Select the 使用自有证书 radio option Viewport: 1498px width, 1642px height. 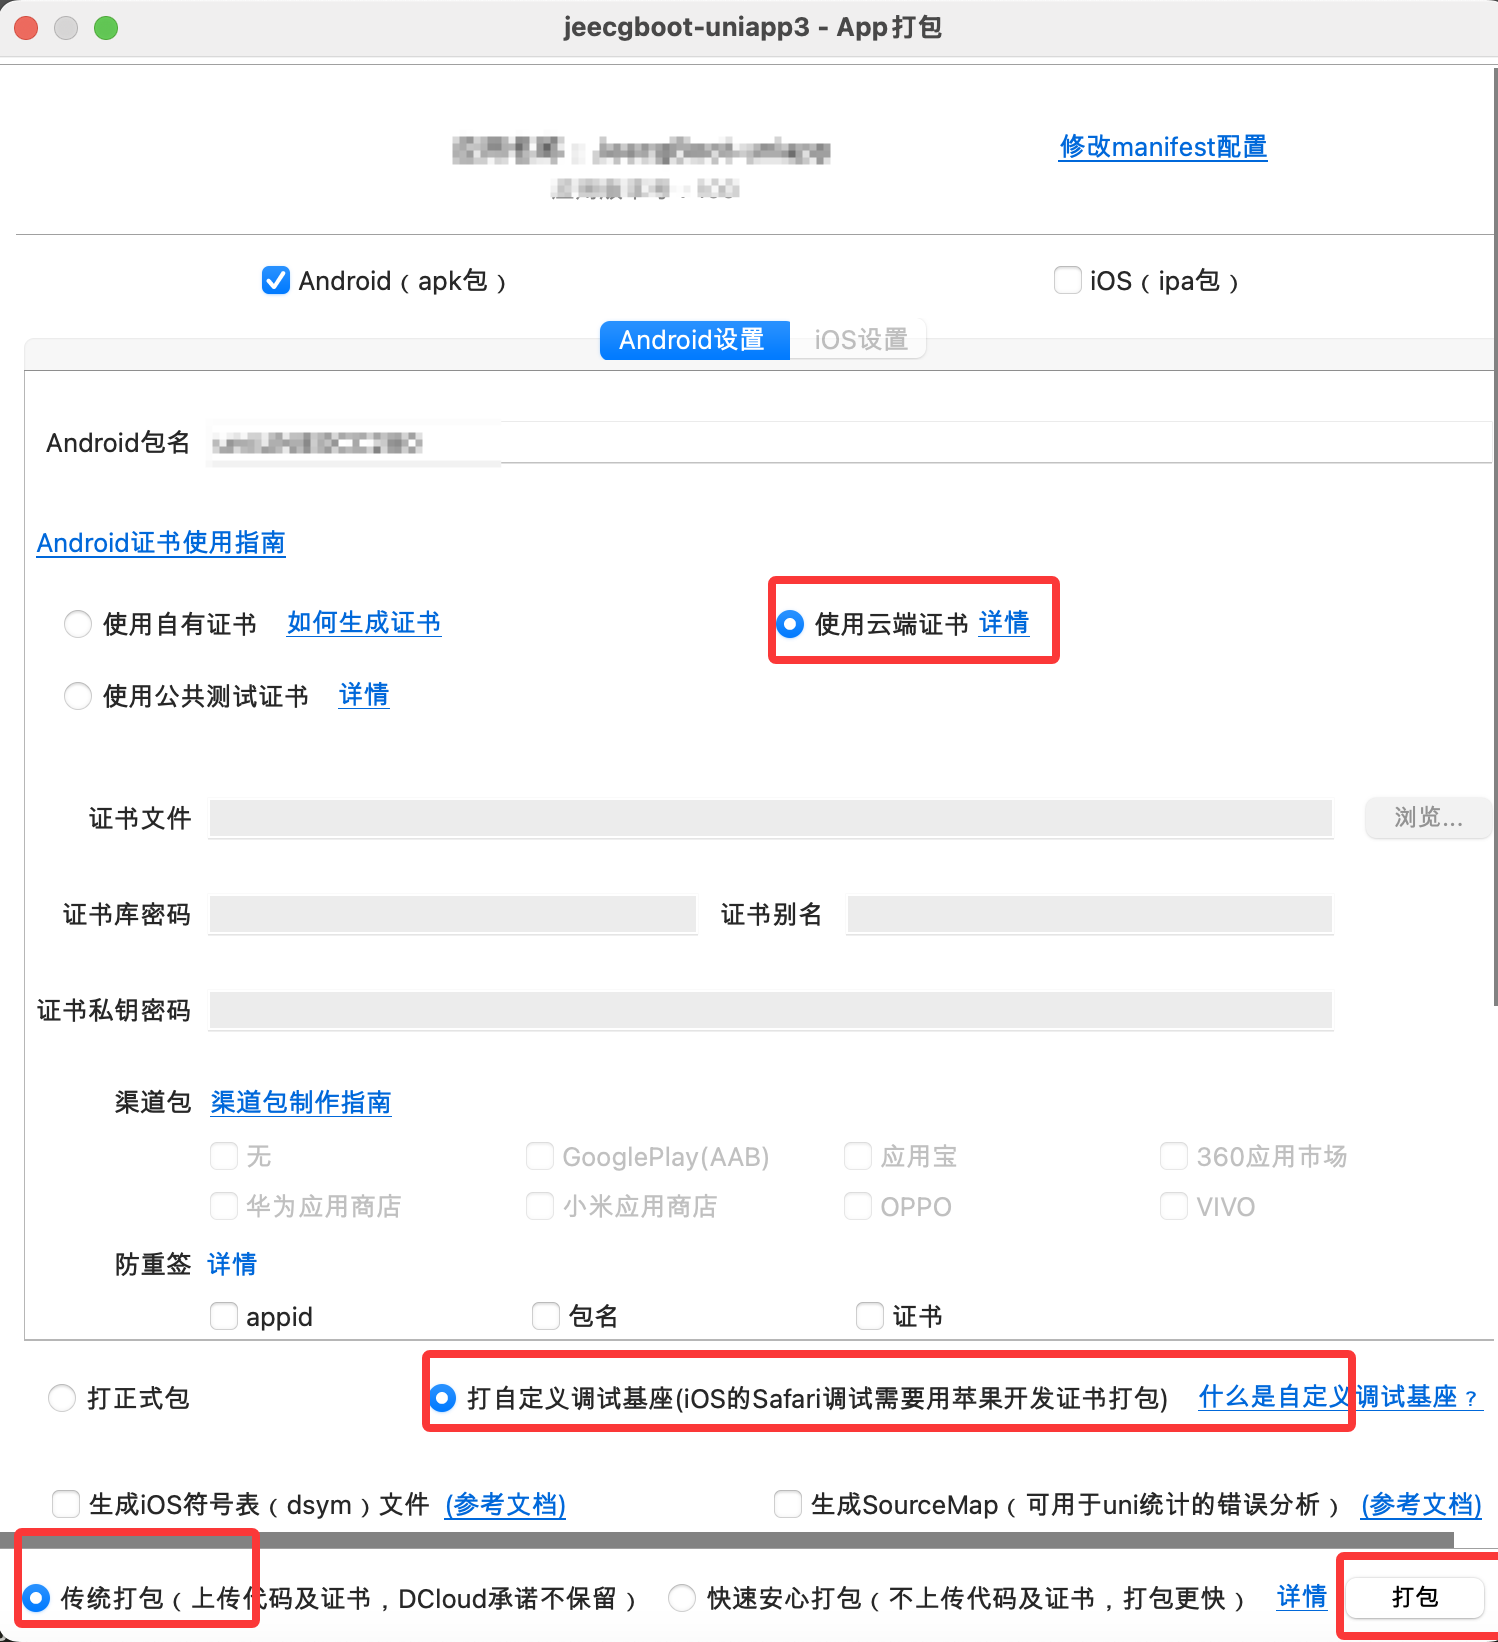coord(78,624)
